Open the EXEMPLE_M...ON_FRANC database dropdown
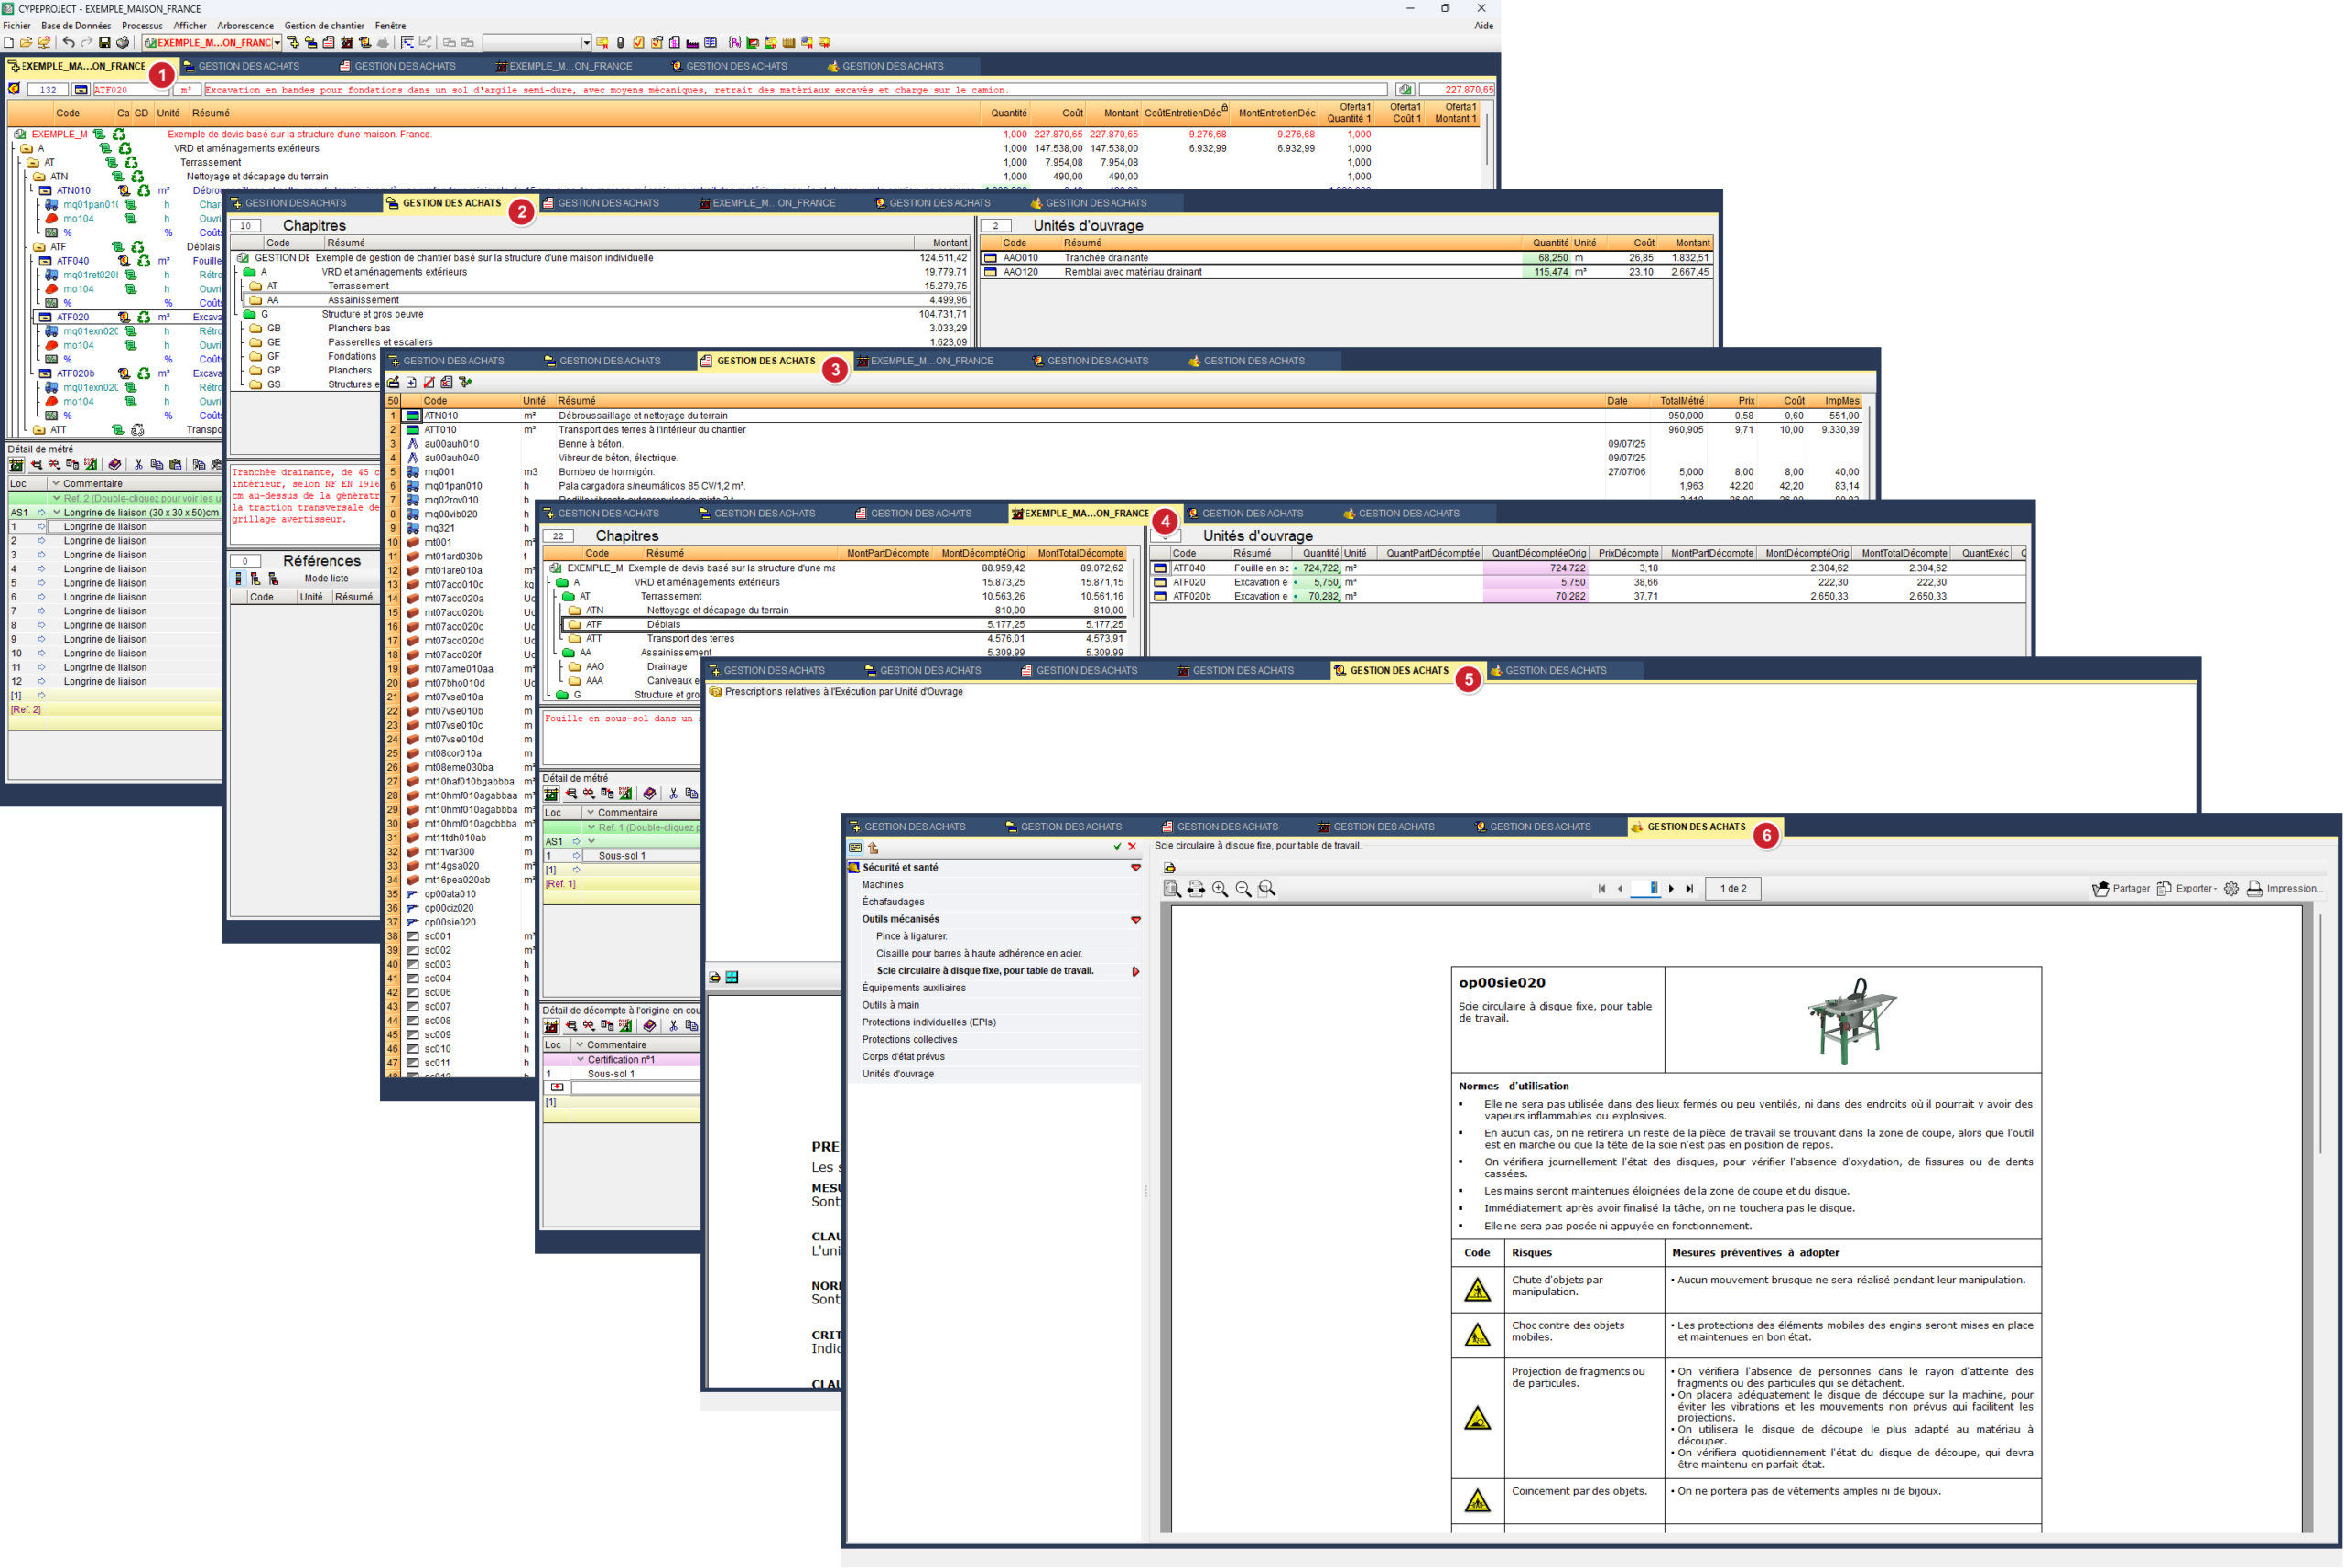The image size is (2344, 1568). pyautogui.click(x=277, y=43)
